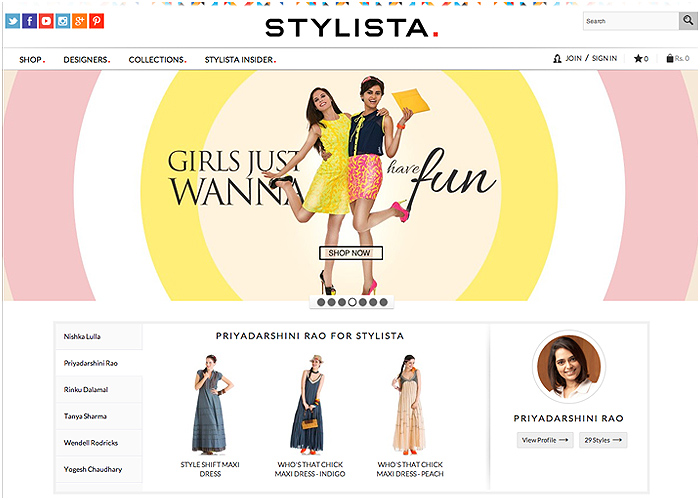Click View Profile for Priyadarshini Rao
This screenshot has width=700, height=500.
coord(545,440)
